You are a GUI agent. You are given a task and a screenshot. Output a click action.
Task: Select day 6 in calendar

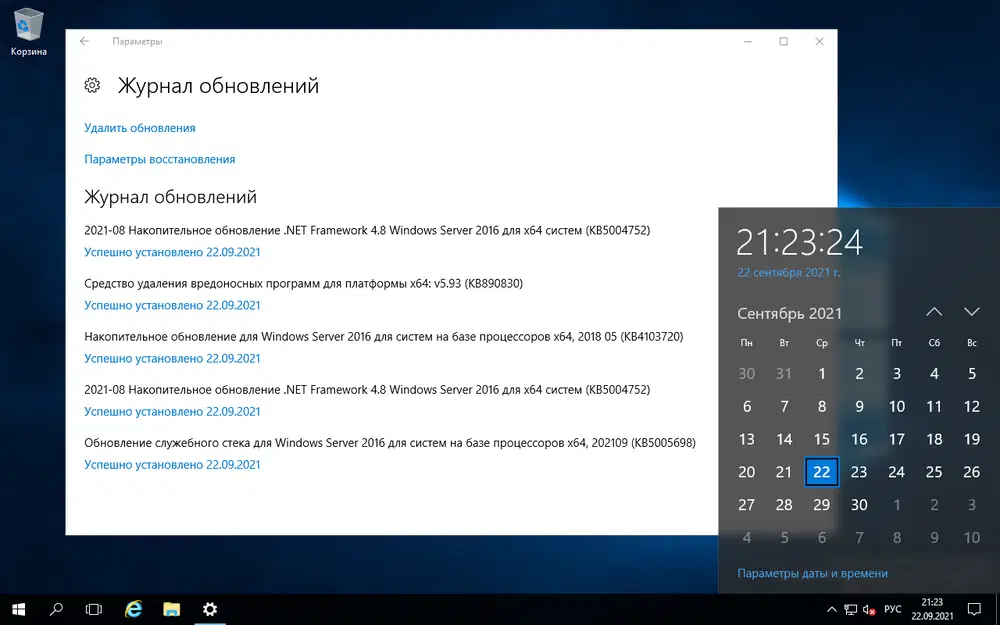747,406
